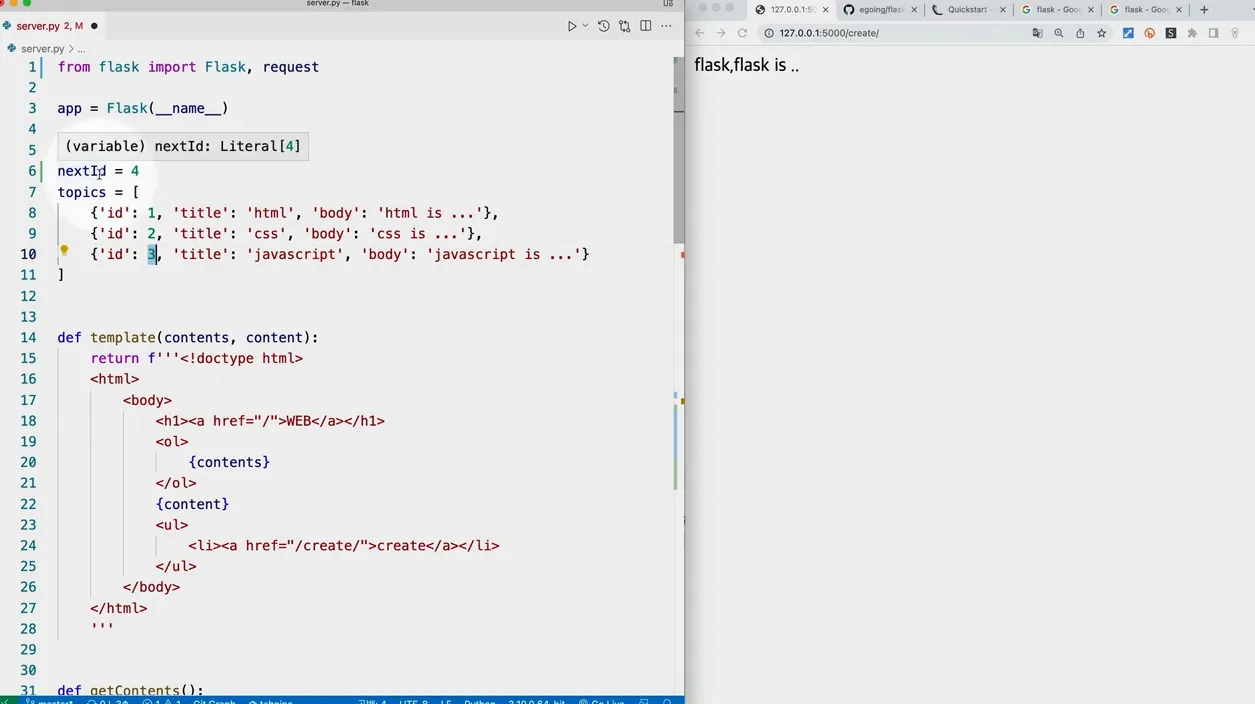
Task: Go forward in the browser
Action: 721,33
